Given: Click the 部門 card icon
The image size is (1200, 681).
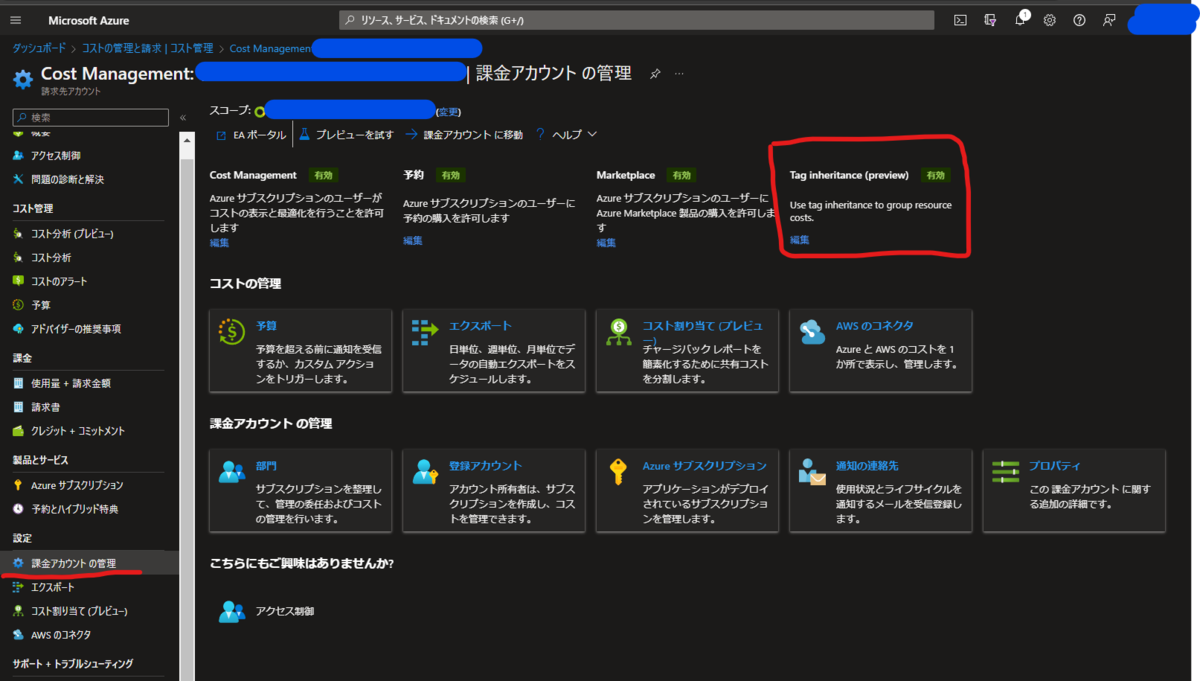Looking at the screenshot, I should (x=232, y=472).
